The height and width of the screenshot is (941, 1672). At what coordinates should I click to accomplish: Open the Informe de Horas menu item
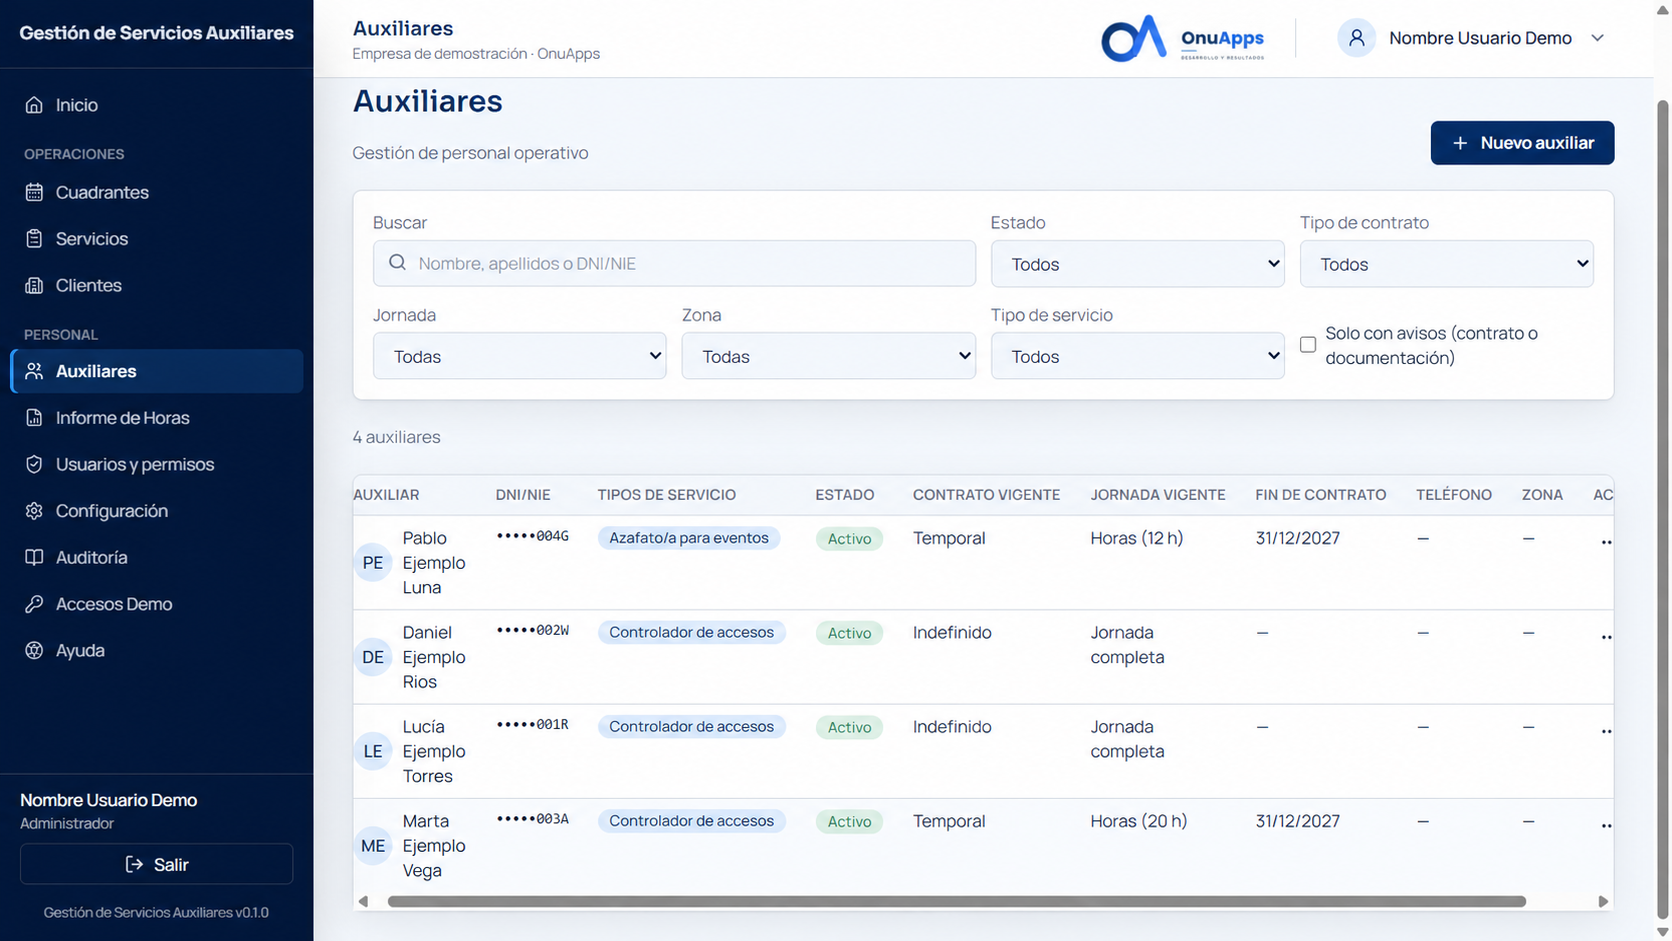coord(157,418)
